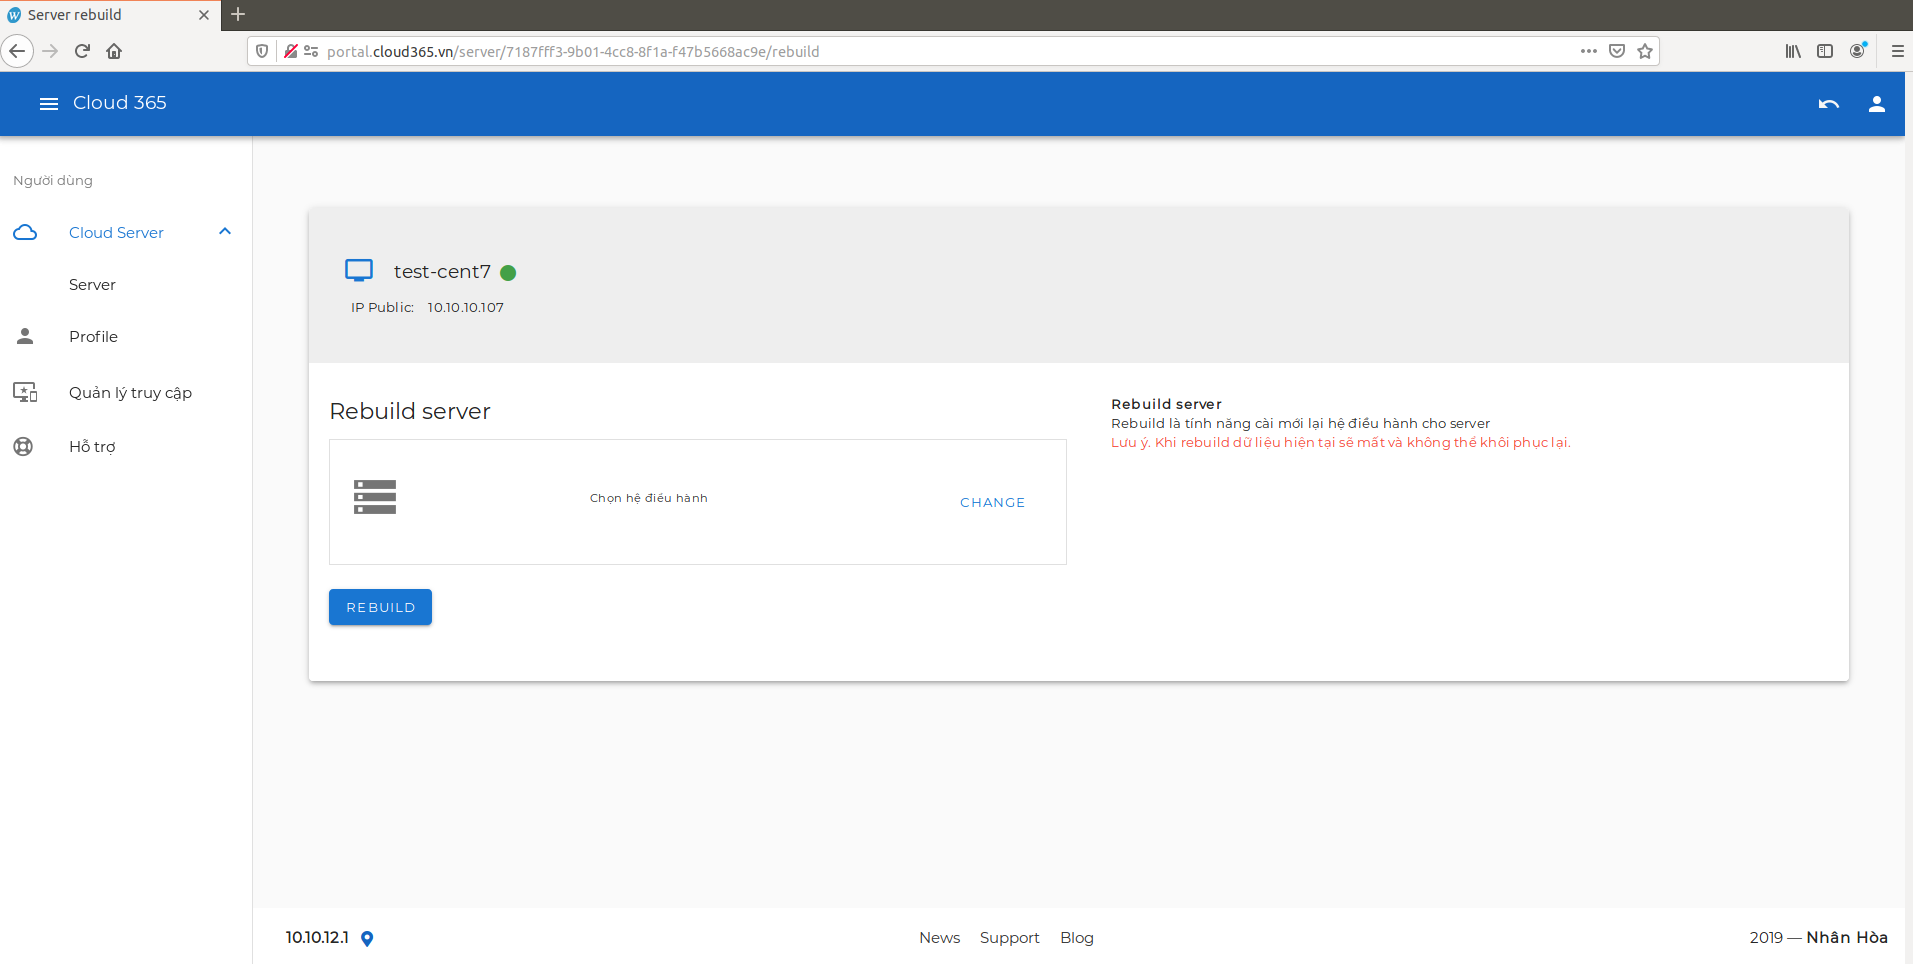Click the test-cent7 server name

click(442, 272)
